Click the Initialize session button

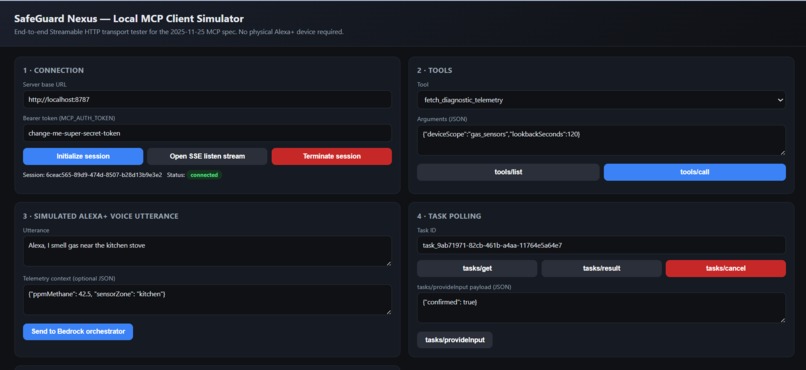[83, 156]
